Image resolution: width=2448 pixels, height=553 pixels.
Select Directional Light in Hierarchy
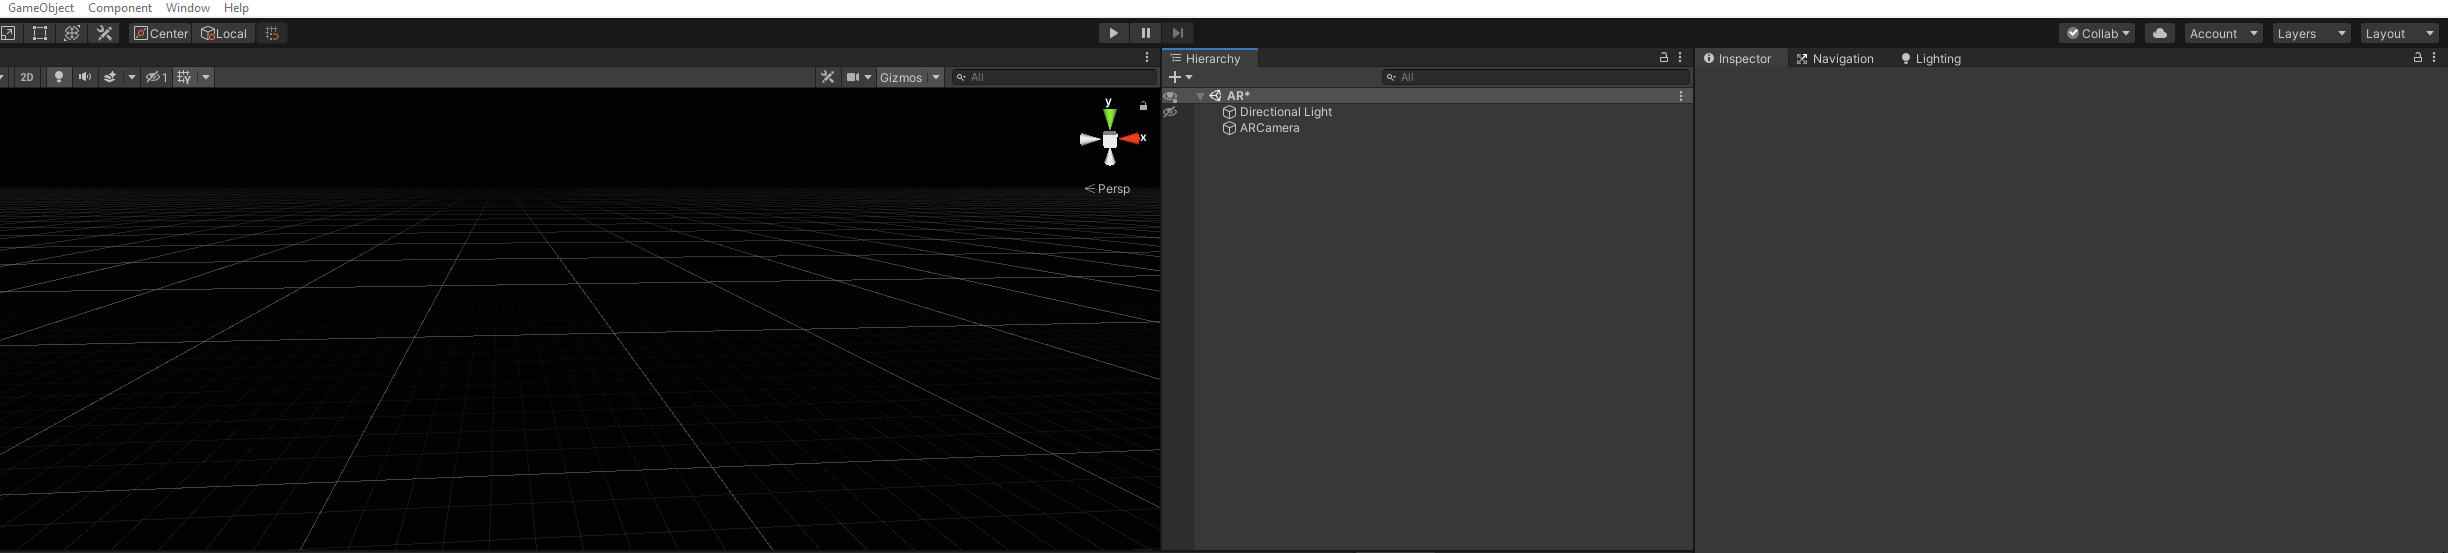tap(1285, 112)
